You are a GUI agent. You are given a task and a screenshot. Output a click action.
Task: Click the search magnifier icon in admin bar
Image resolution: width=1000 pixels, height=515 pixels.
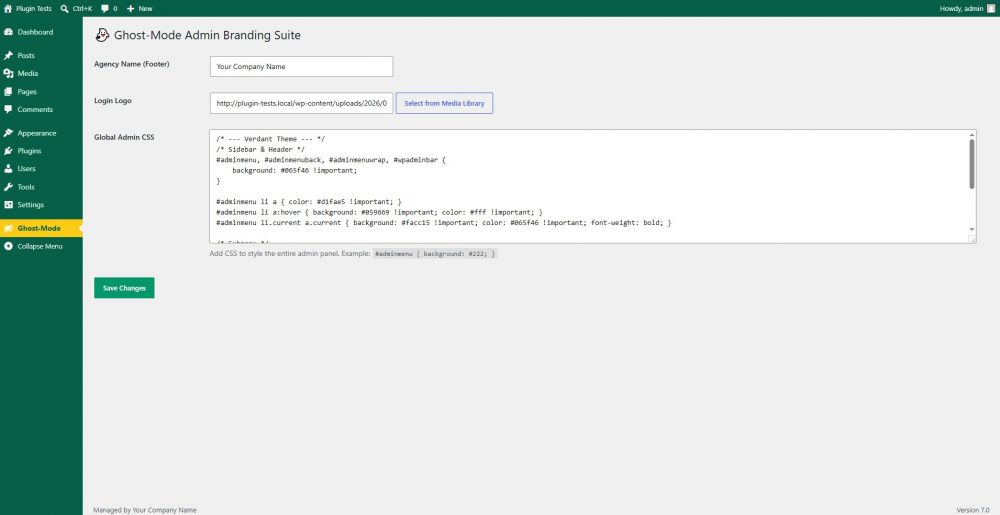(64, 9)
